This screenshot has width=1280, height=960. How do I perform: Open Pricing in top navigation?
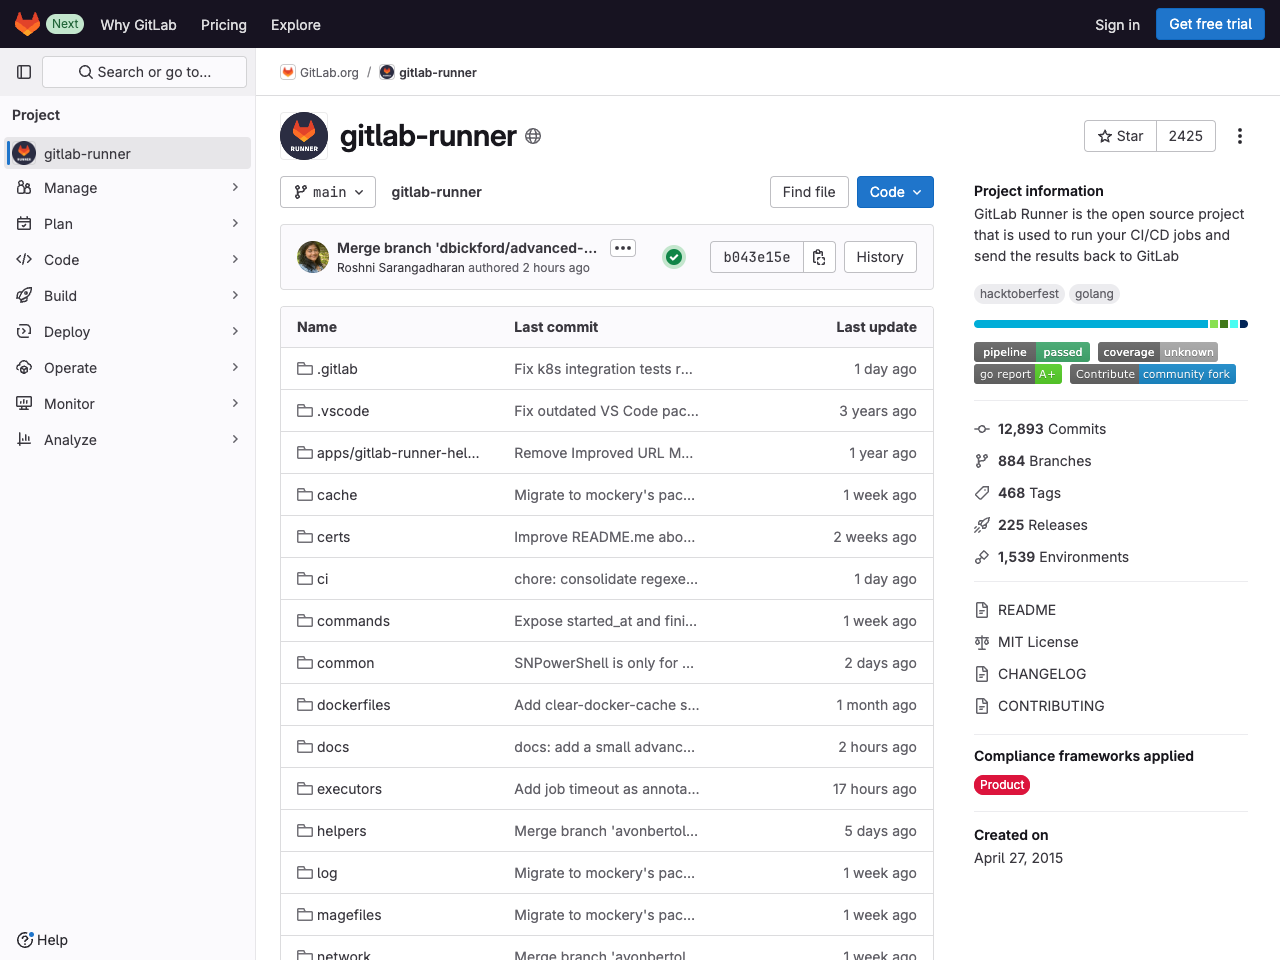coord(224,24)
